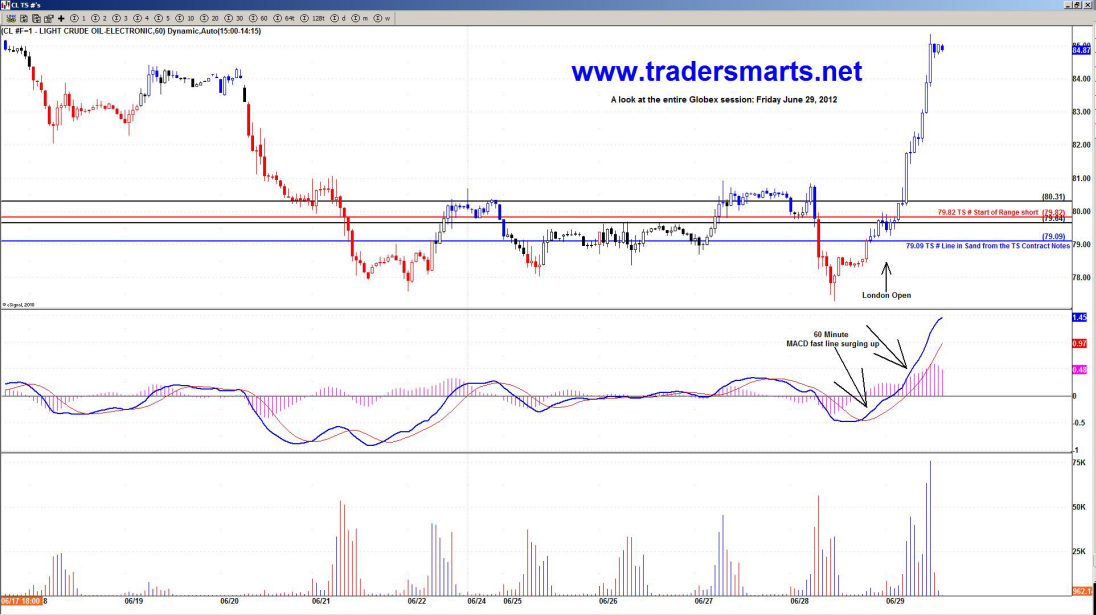Click the 84.87 current price tag

click(x=1081, y=50)
